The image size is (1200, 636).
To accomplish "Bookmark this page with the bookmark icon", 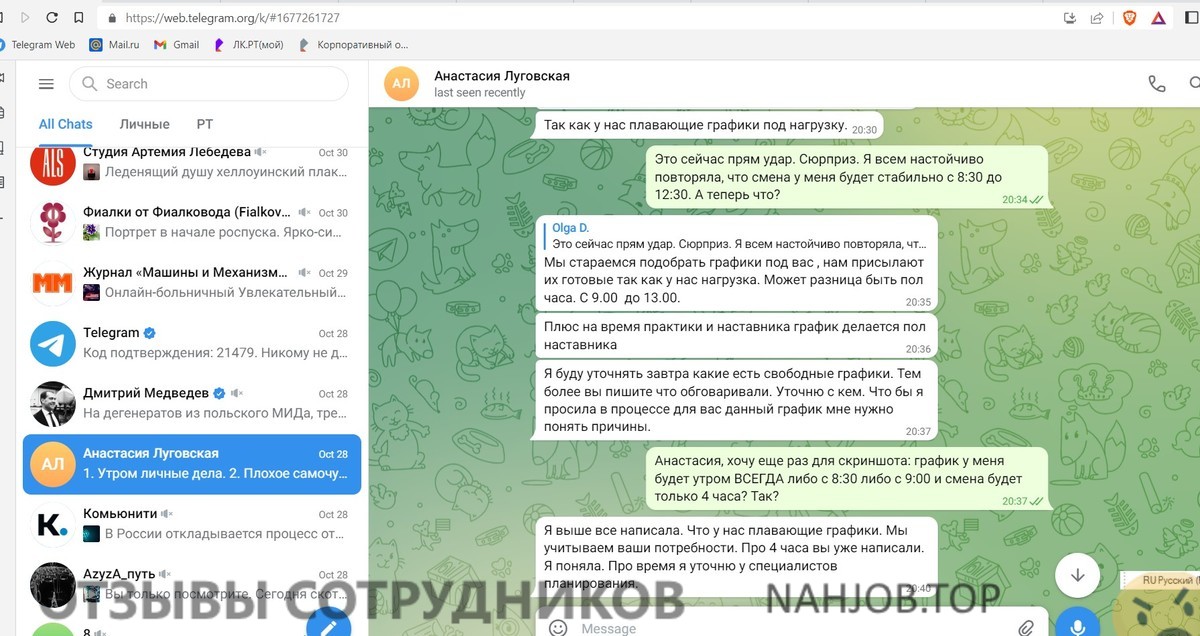I will (79, 18).
